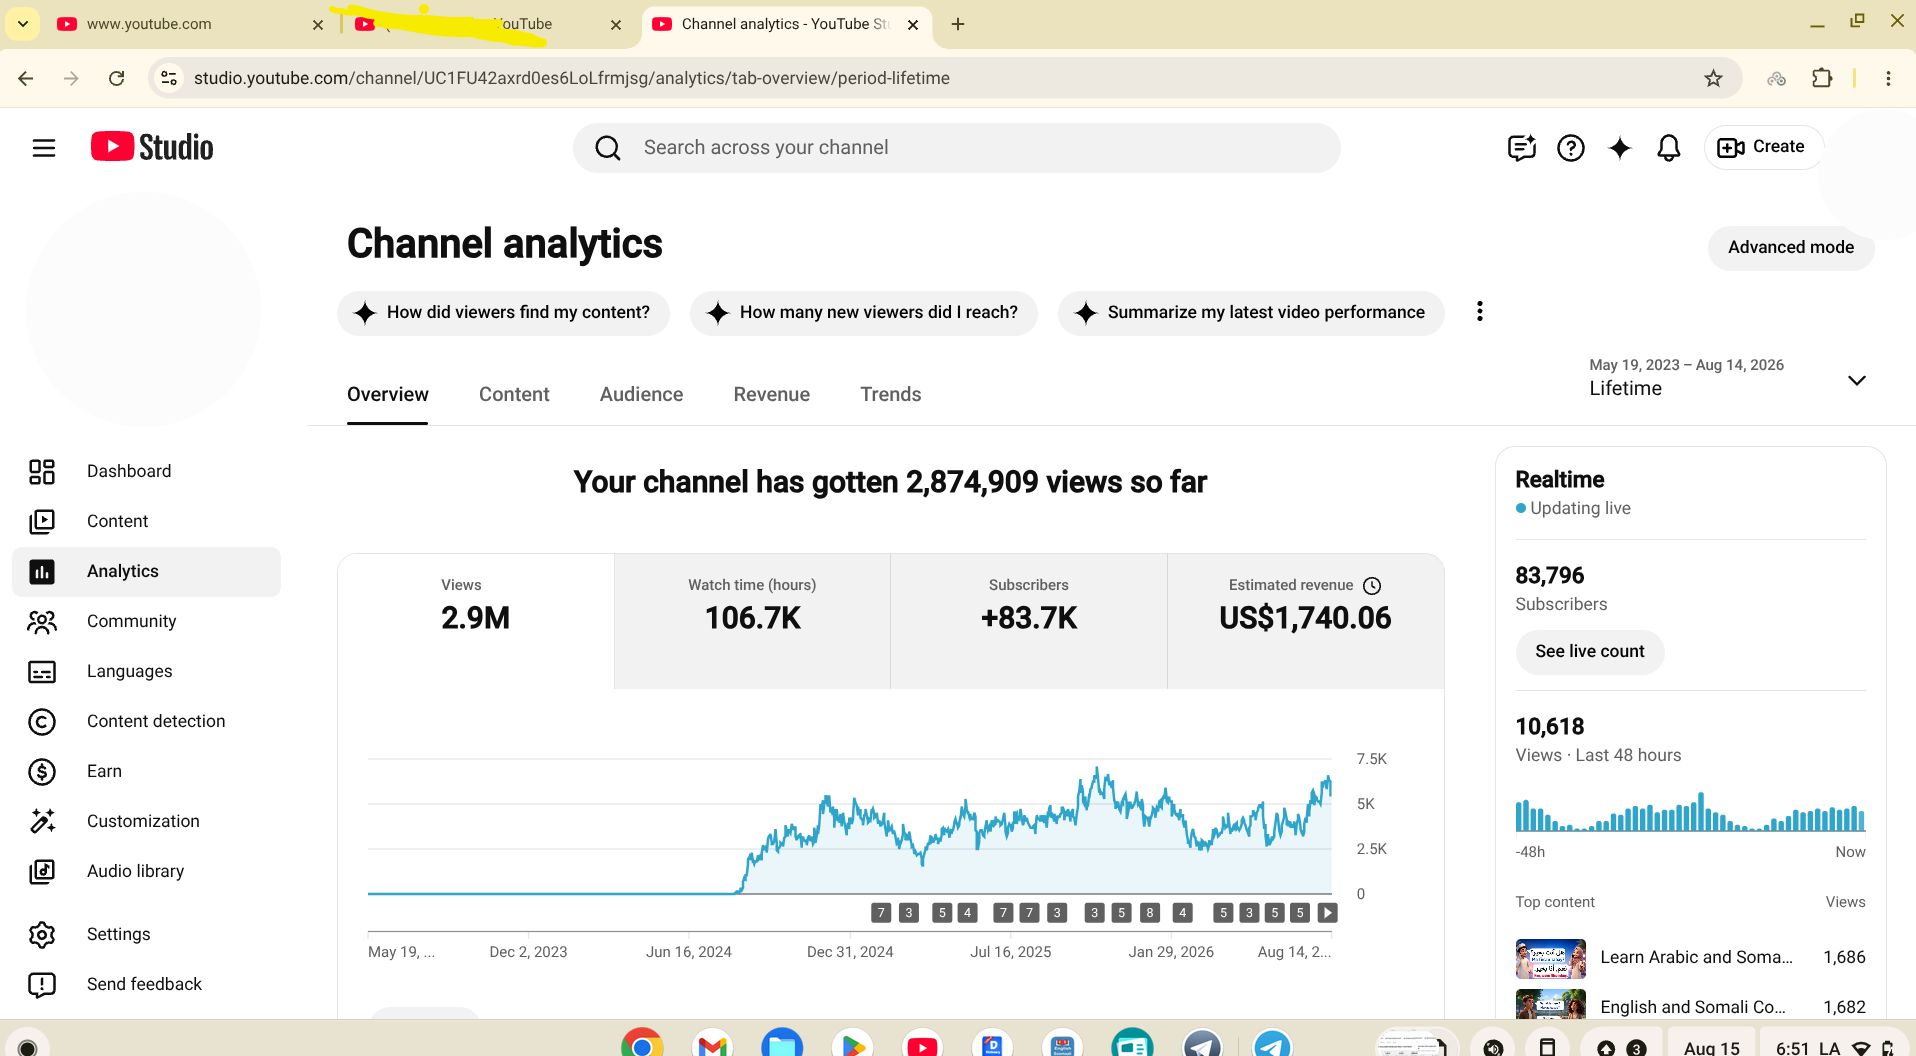This screenshot has width=1916, height=1056.
Task: Open Dashboard from the sidebar
Action: pos(146,472)
